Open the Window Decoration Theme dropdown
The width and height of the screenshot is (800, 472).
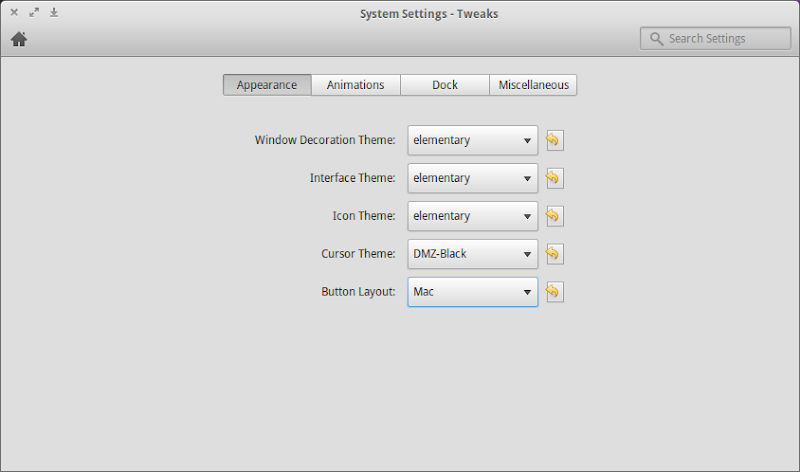(472, 140)
